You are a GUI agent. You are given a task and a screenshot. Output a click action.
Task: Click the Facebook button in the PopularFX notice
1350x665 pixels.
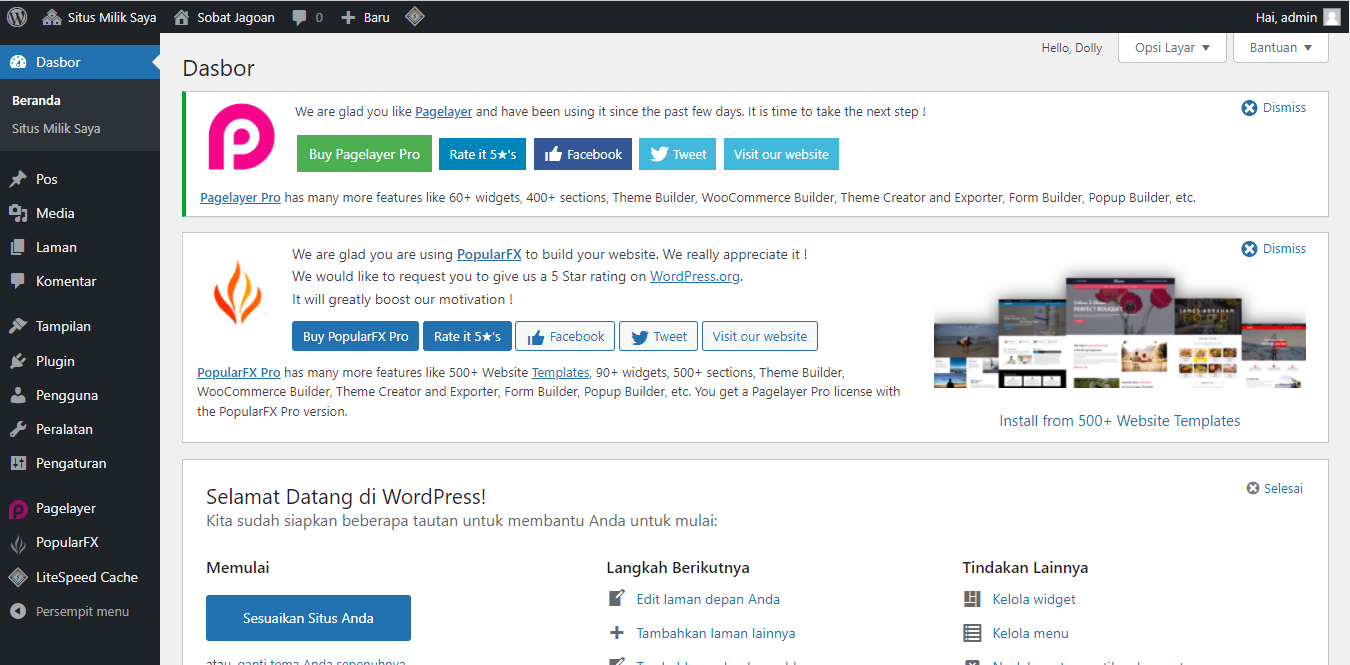click(565, 336)
